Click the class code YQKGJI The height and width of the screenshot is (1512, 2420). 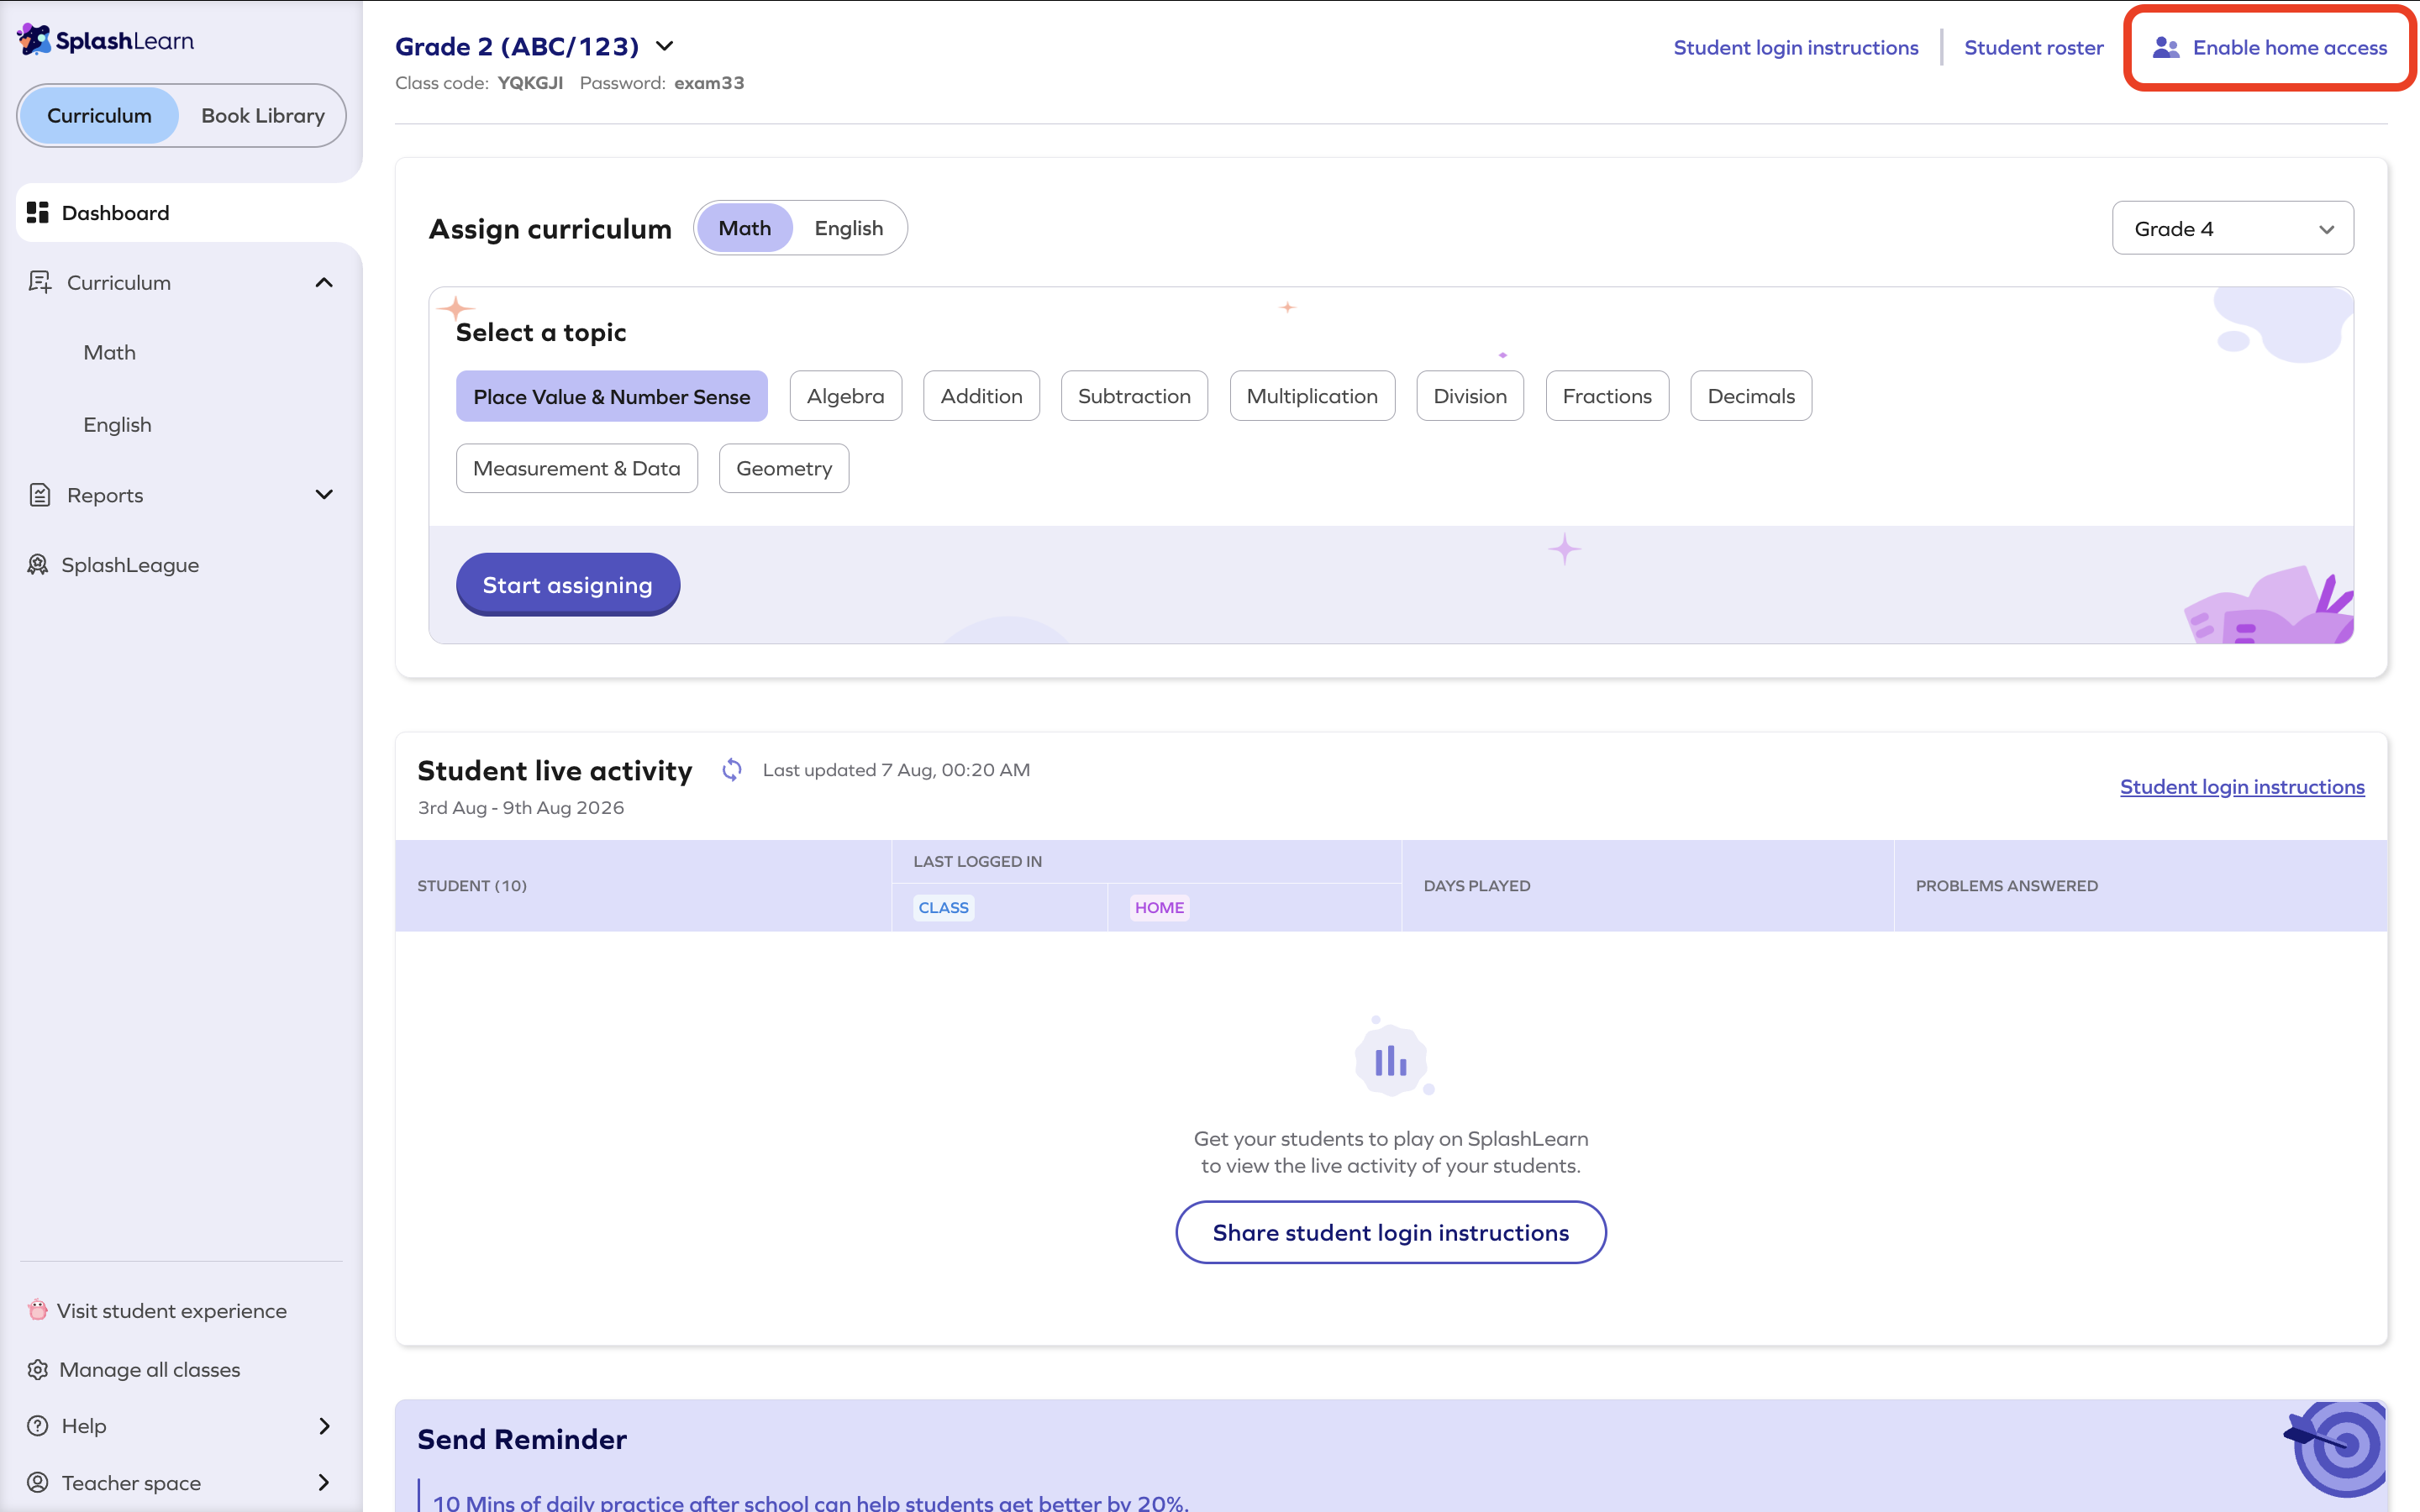[530, 83]
